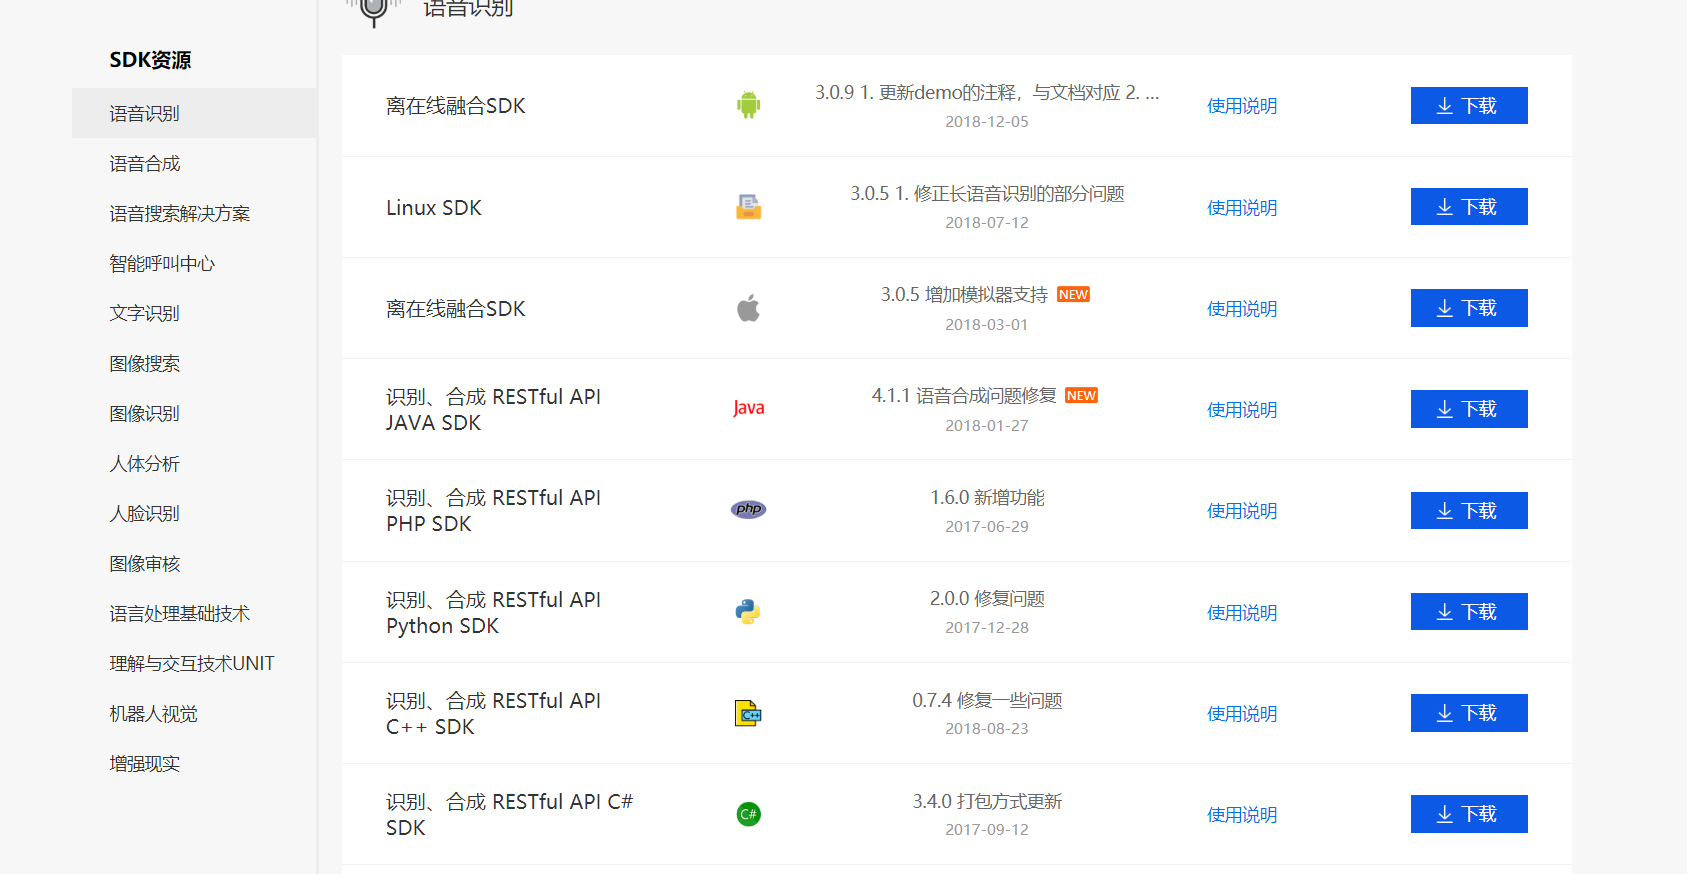This screenshot has width=1687, height=874.
Task: Download the Linux SDK
Action: 1469,206
